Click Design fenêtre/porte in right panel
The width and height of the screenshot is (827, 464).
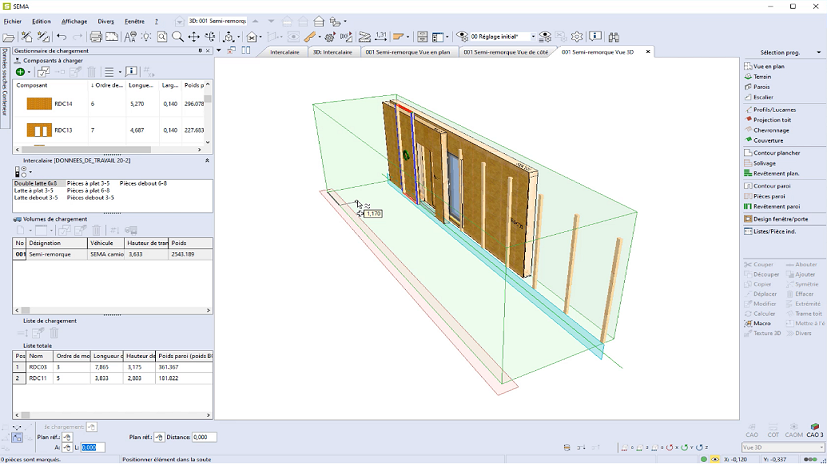coord(782,218)
